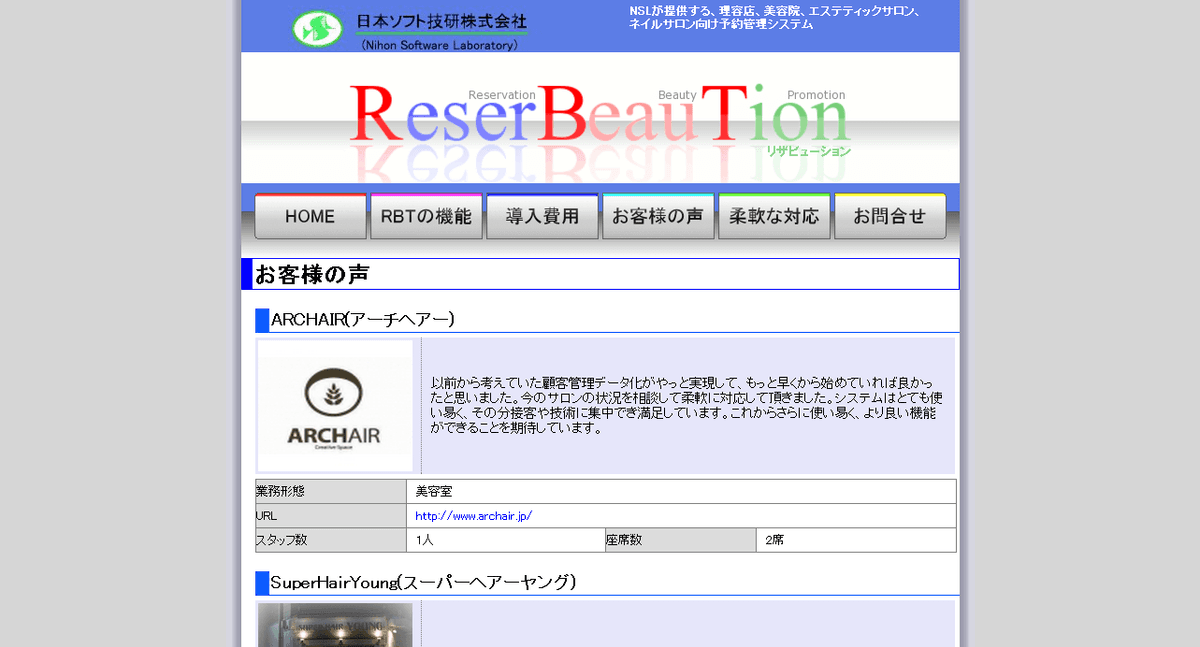Click the (Nihon Software Laboratory) subtitle
The height and width of the screenshot is (647, 1200).
pyautogui.click(x=440, y=45)
